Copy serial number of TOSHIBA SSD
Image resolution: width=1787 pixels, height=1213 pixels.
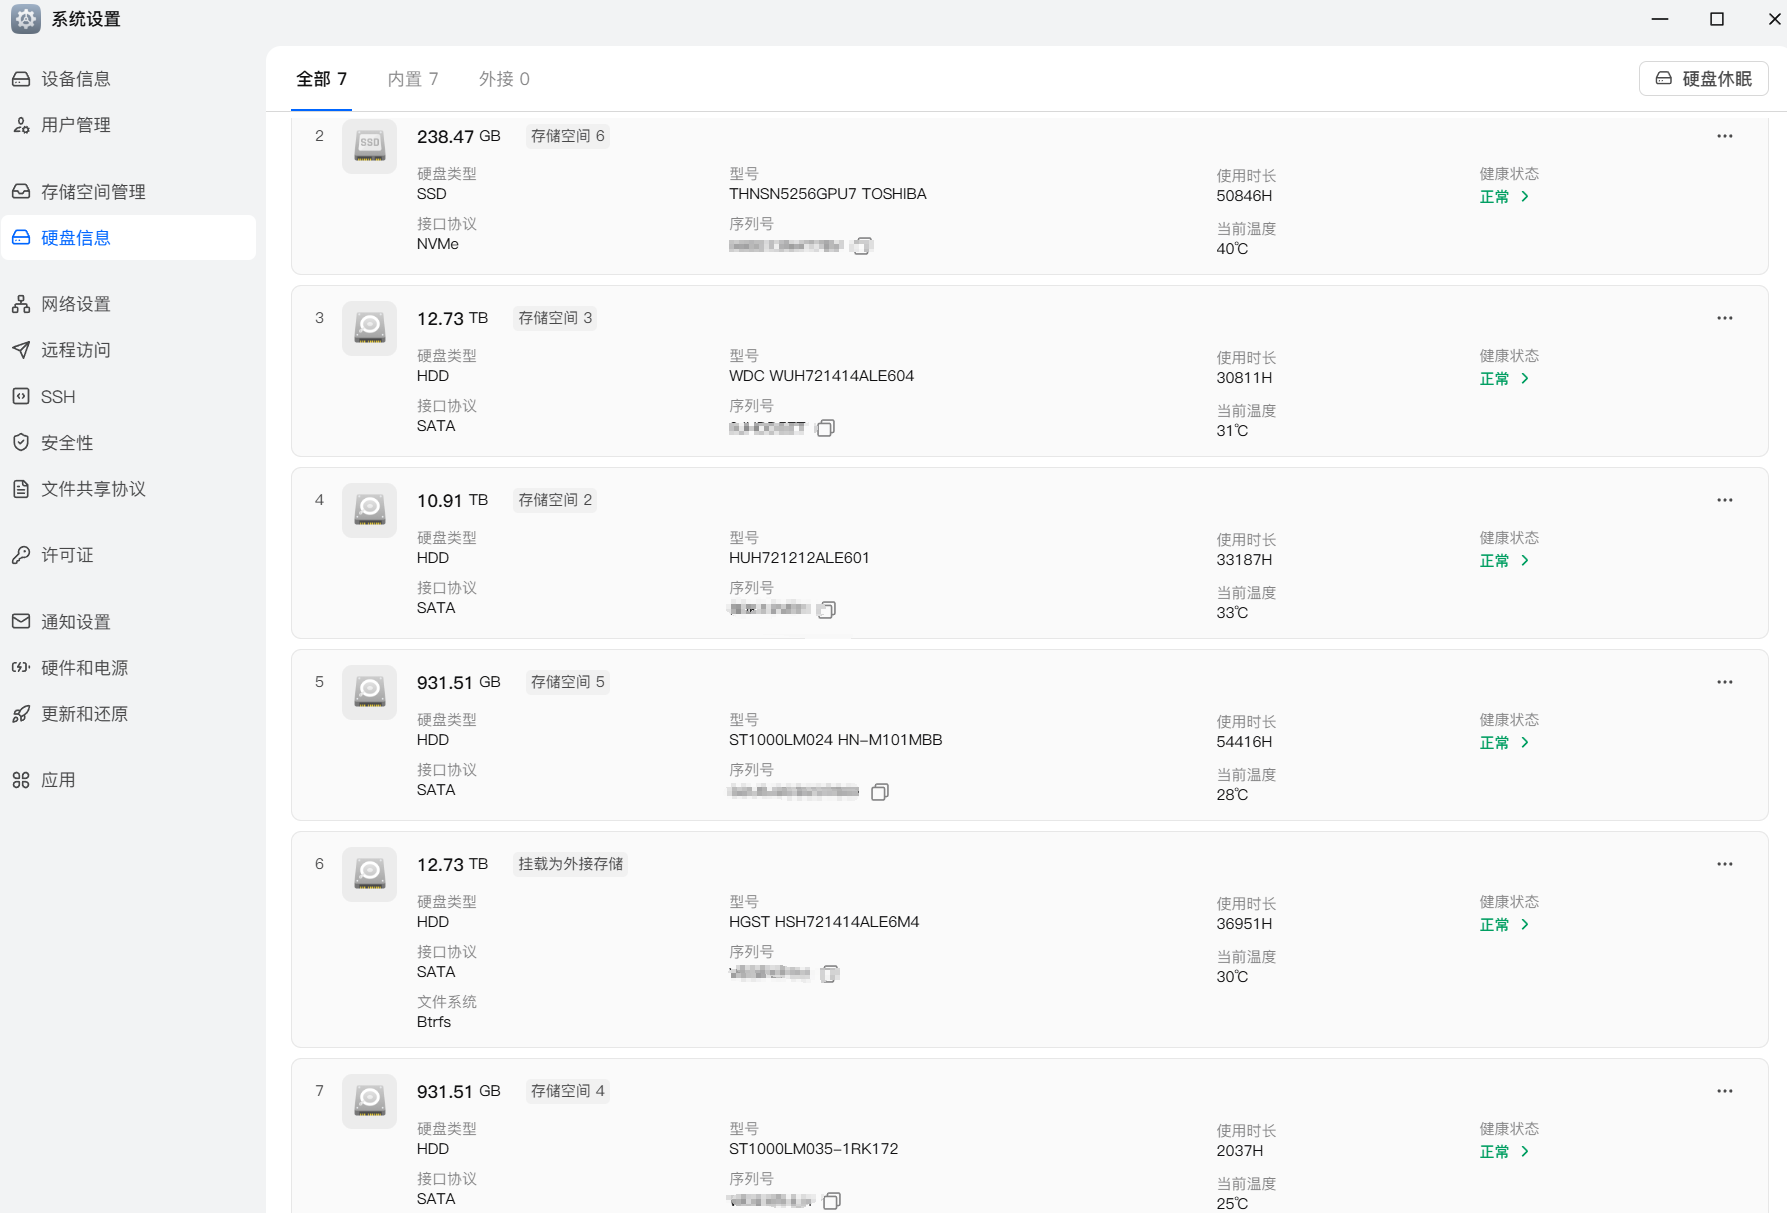(863, 246)
